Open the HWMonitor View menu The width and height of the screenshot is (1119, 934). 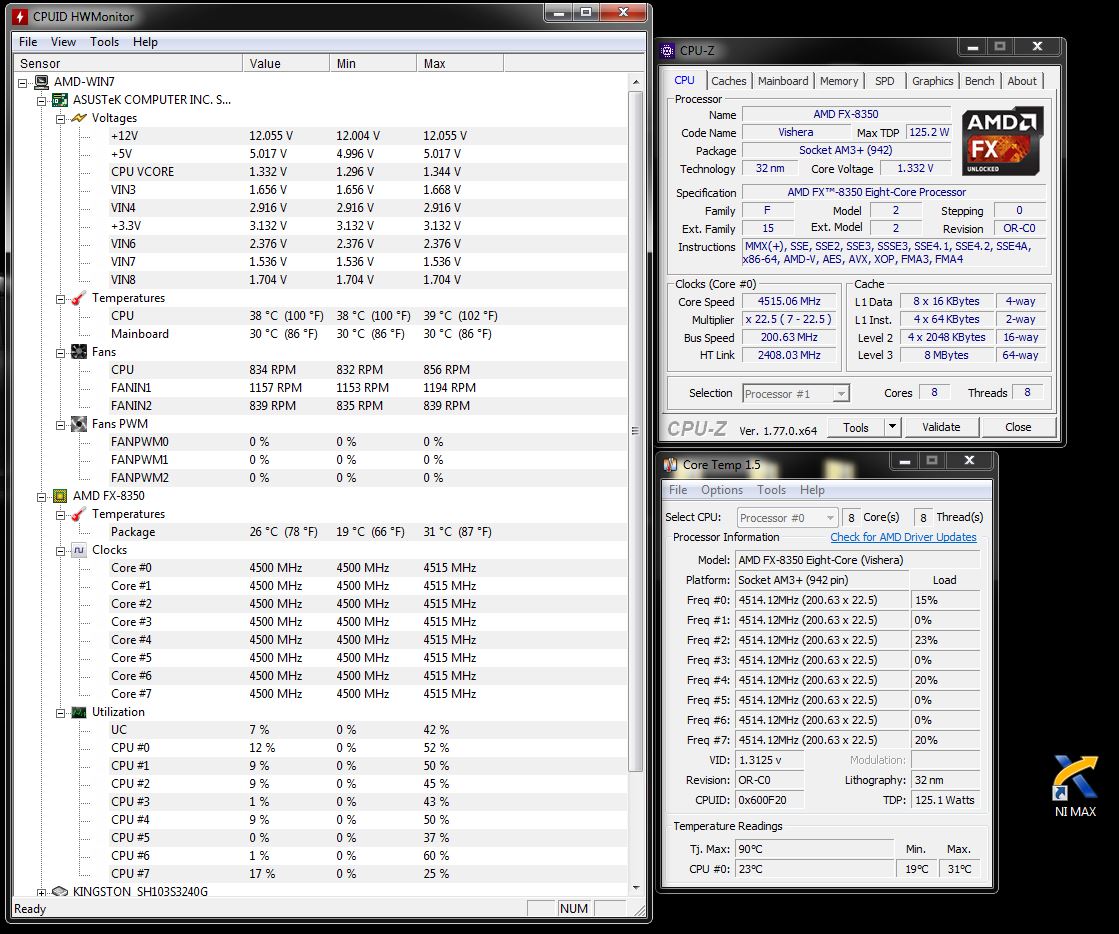(63, 42)
